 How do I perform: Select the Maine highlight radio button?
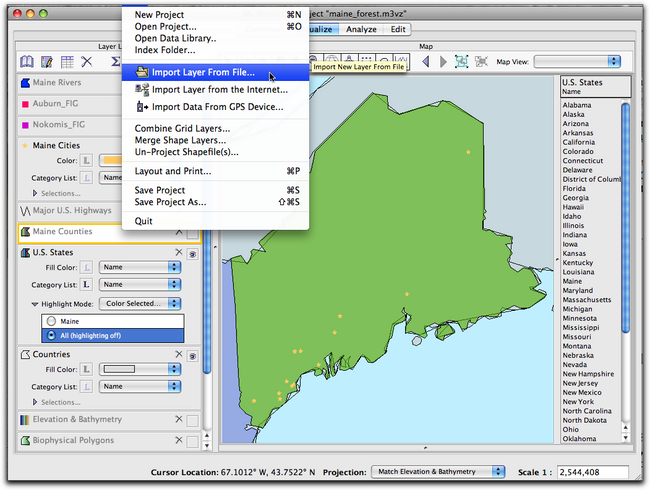pyautogui.click(x=50, y=321)
